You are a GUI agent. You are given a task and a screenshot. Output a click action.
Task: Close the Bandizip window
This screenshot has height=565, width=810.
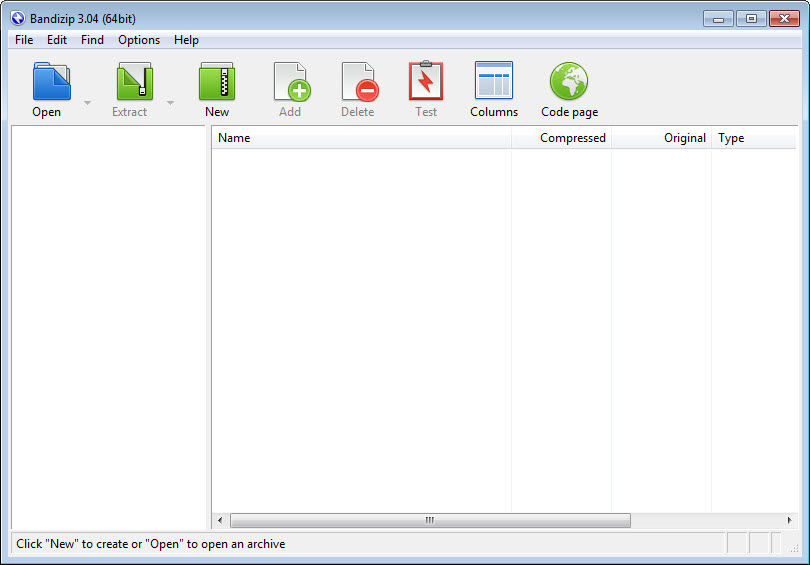784,19
